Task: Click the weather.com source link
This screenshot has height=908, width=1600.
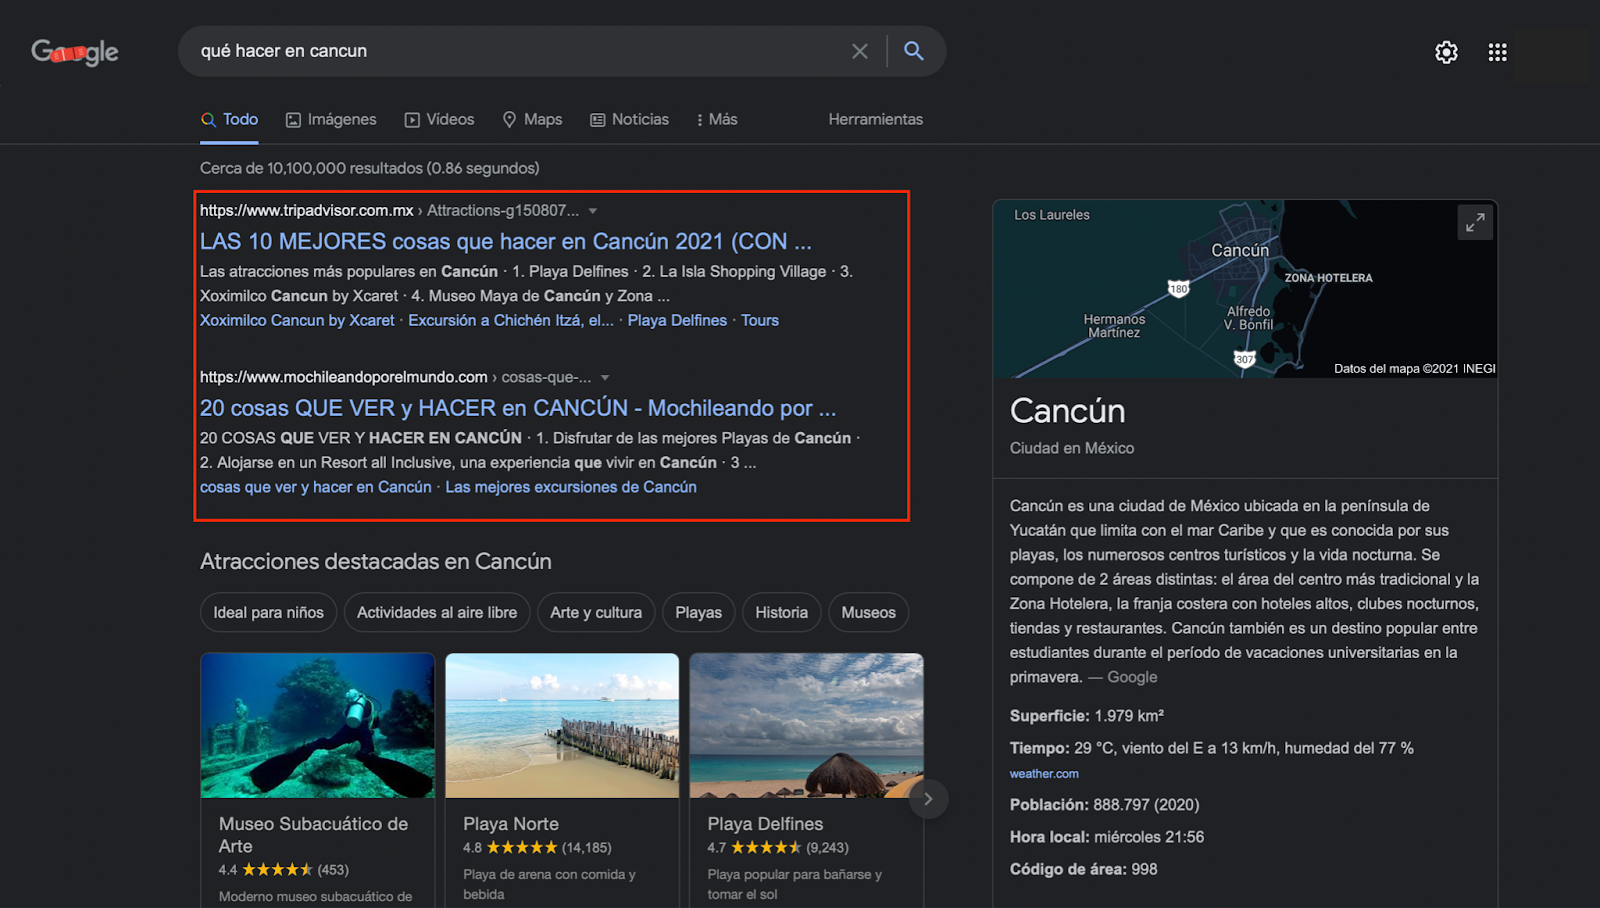Action: coord(1043,773)
